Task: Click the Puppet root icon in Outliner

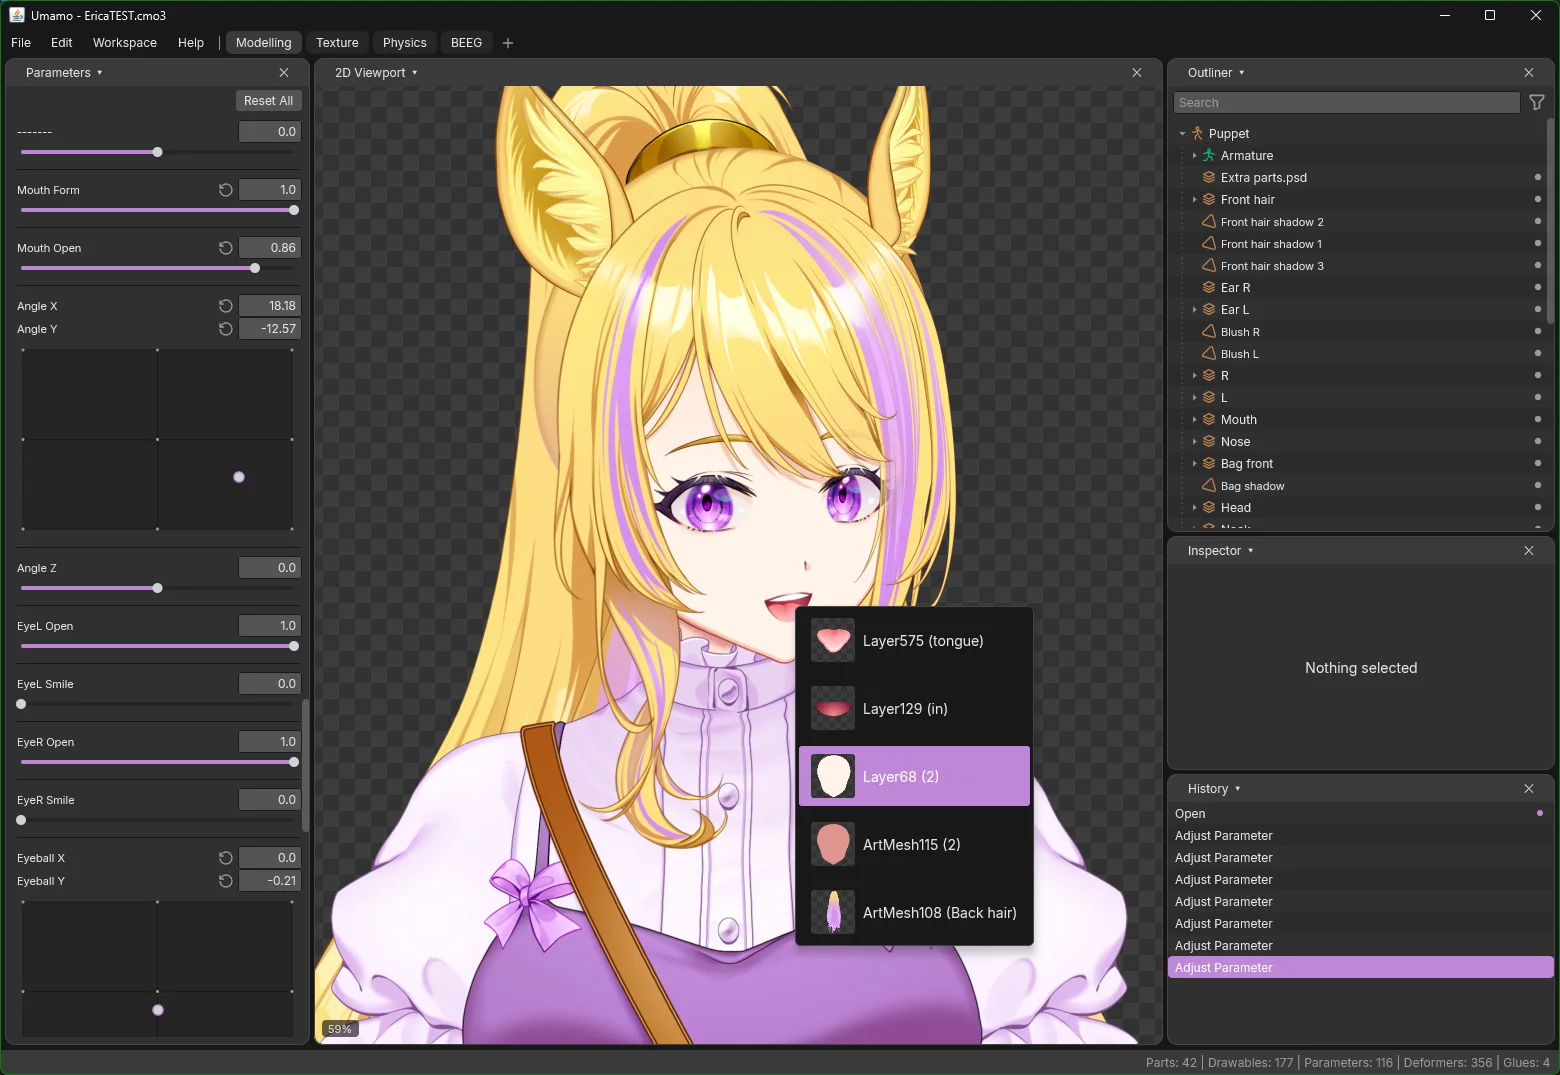Action: pyautogui.click(x=1197, y=133)
